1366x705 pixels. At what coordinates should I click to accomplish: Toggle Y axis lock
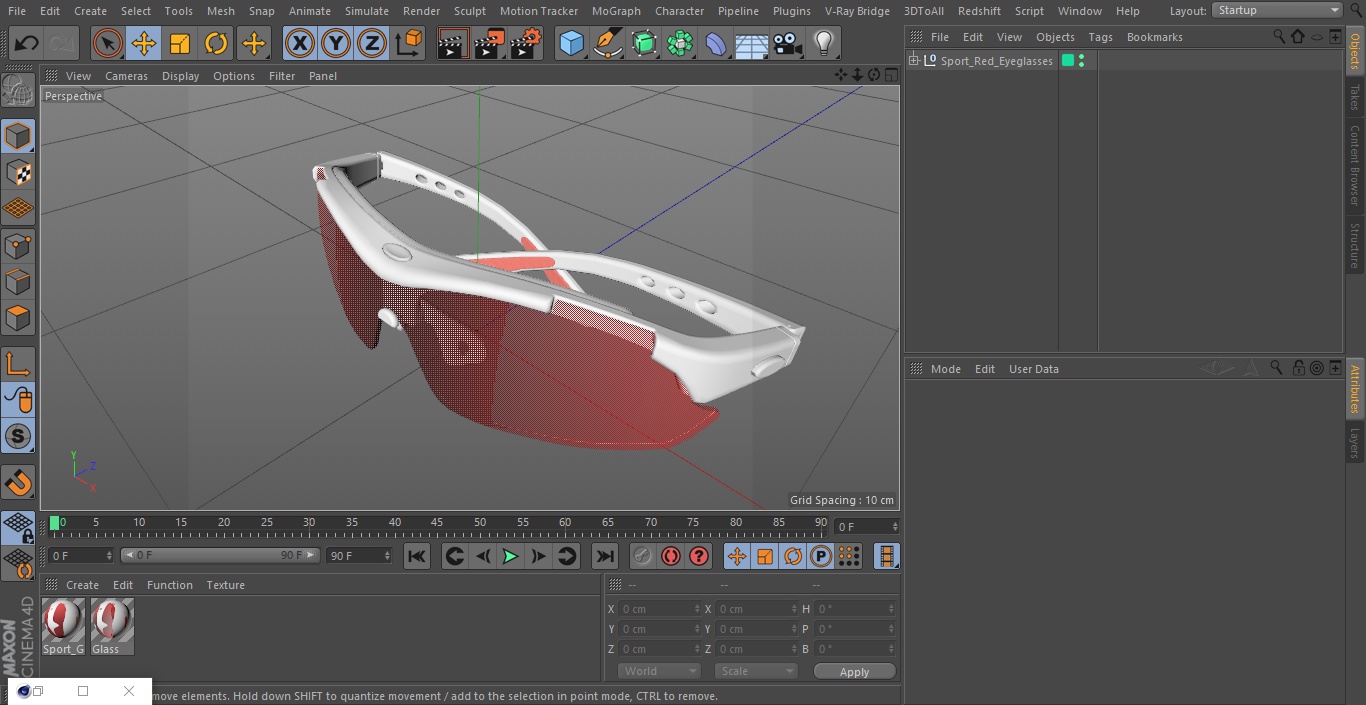coord(336,44)
